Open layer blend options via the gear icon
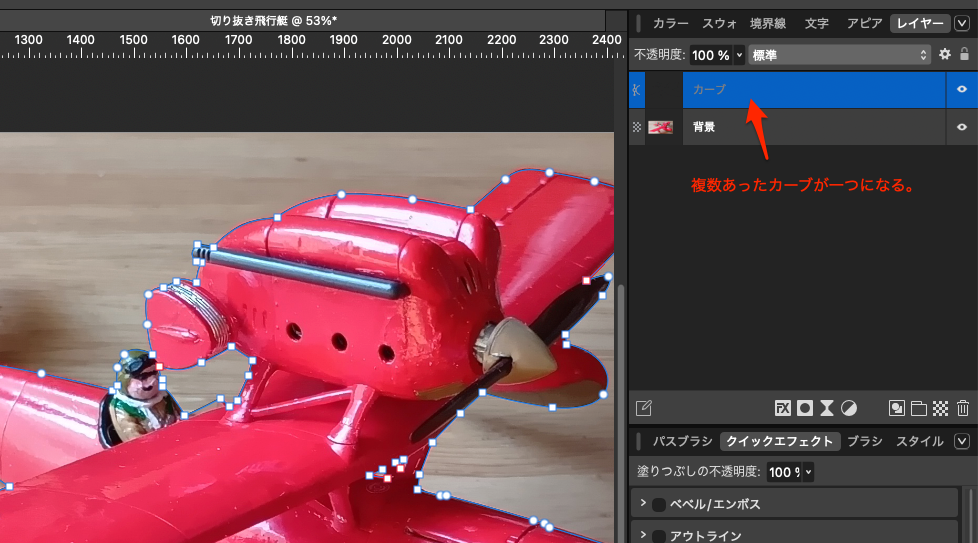Image resolution: width=978 pixels, height=543 pixels. (x=945, y=54)
